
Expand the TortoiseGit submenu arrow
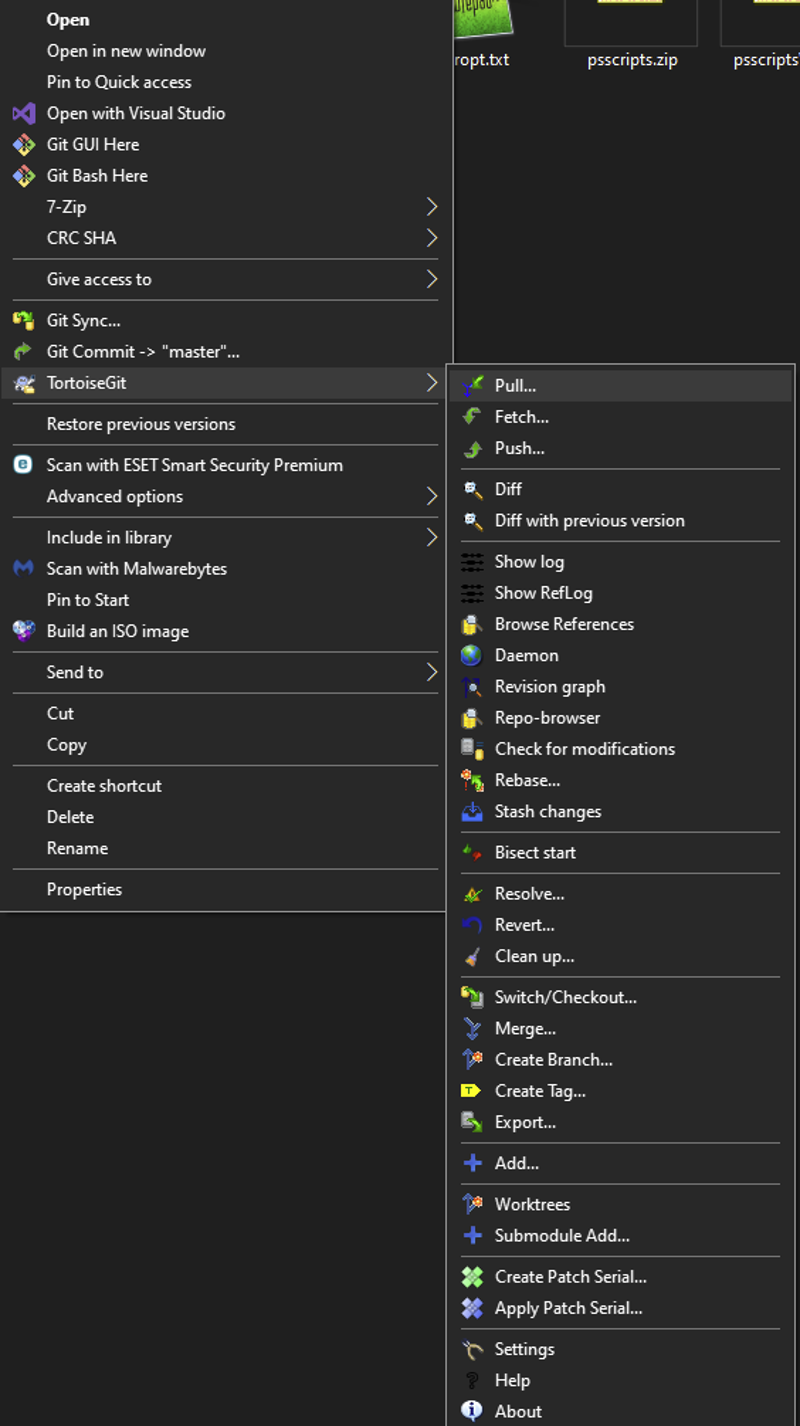click(432, 383)
